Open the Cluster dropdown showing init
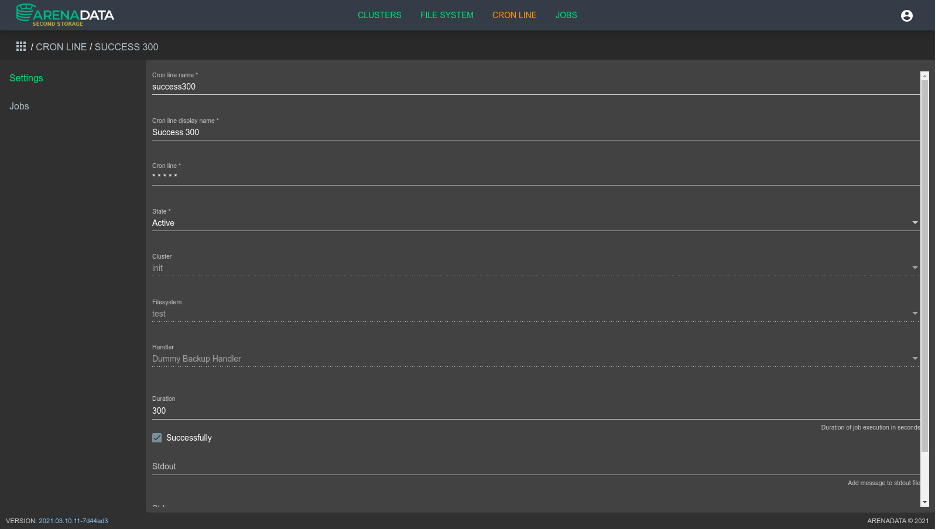 tap(535, 268)
